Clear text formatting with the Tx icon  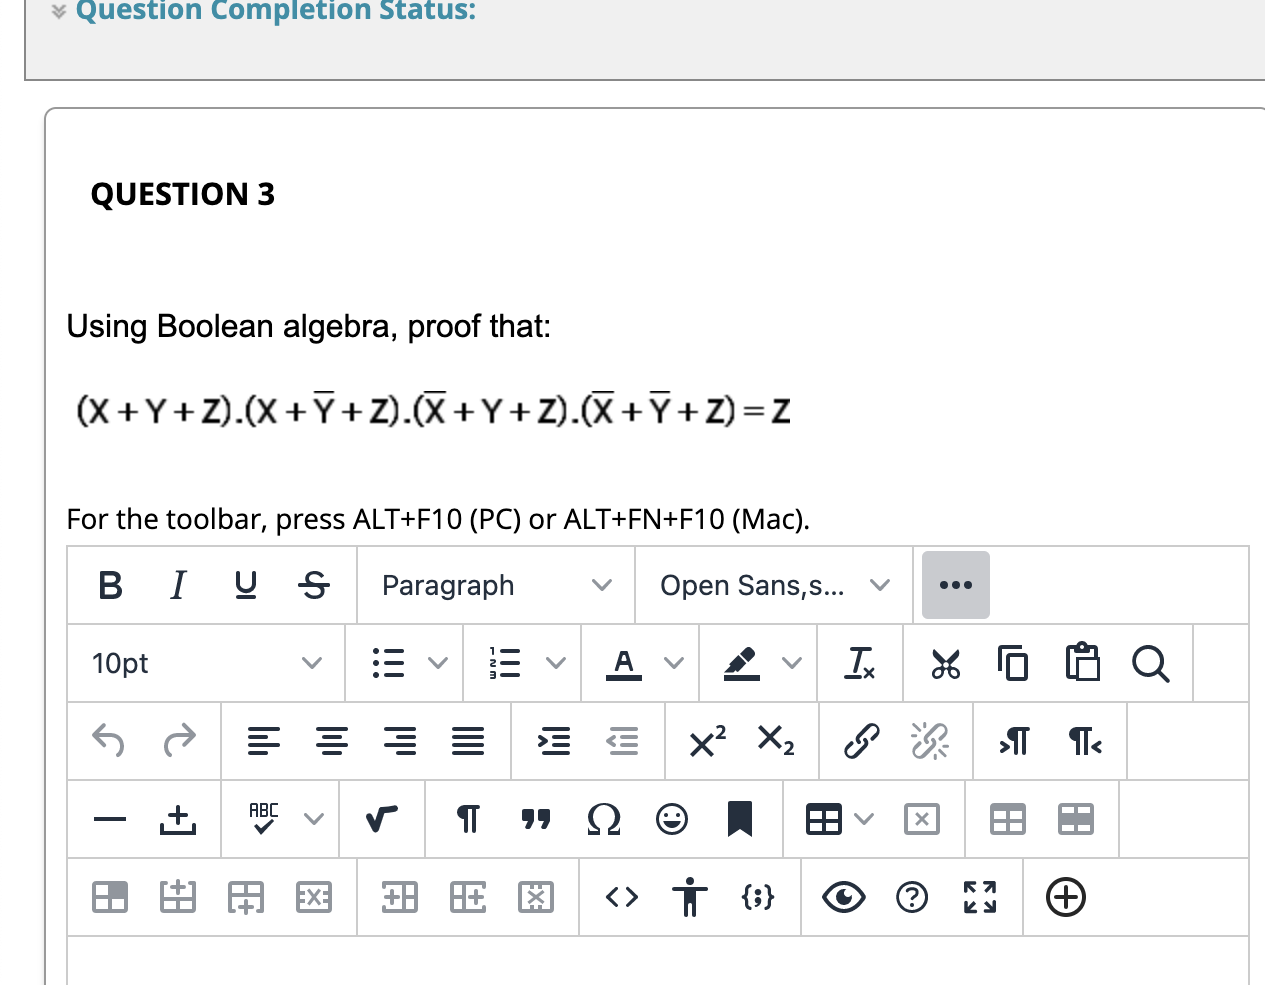coord(859,662)
